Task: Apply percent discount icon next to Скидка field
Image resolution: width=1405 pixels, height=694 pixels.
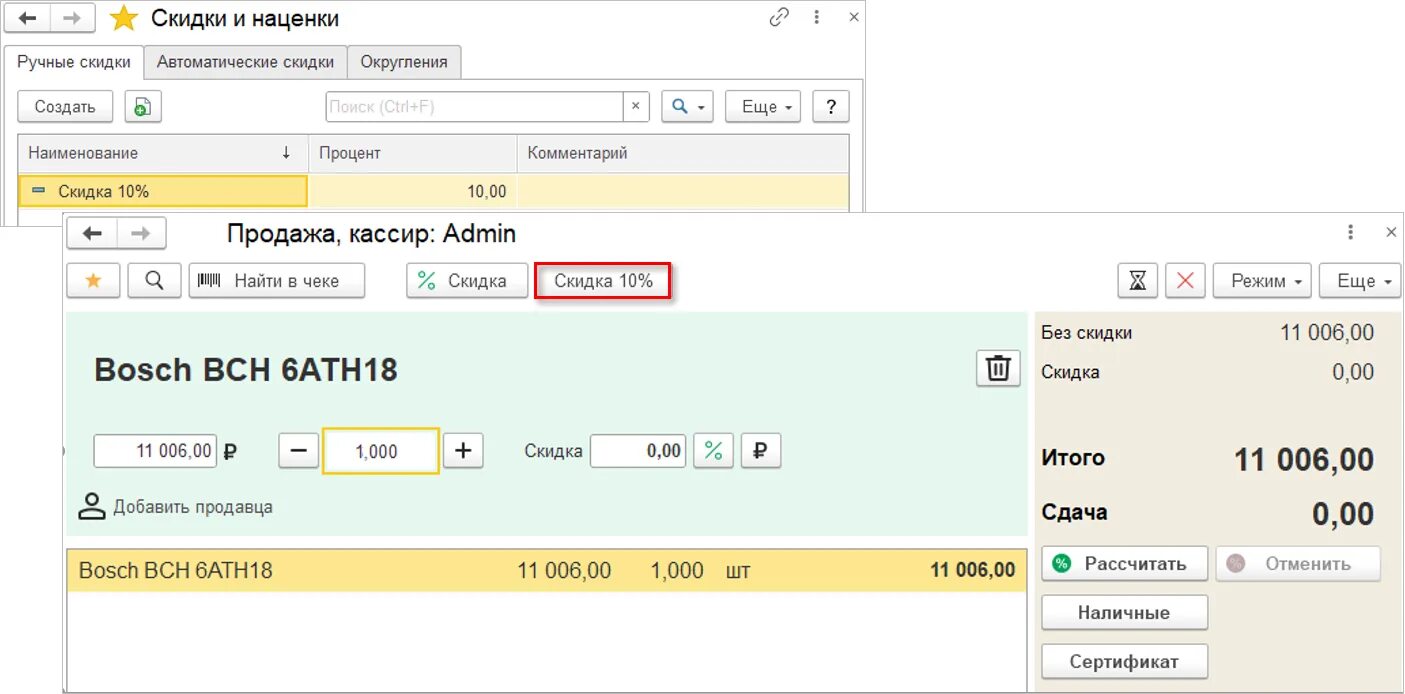Action: tap(713, 451)
